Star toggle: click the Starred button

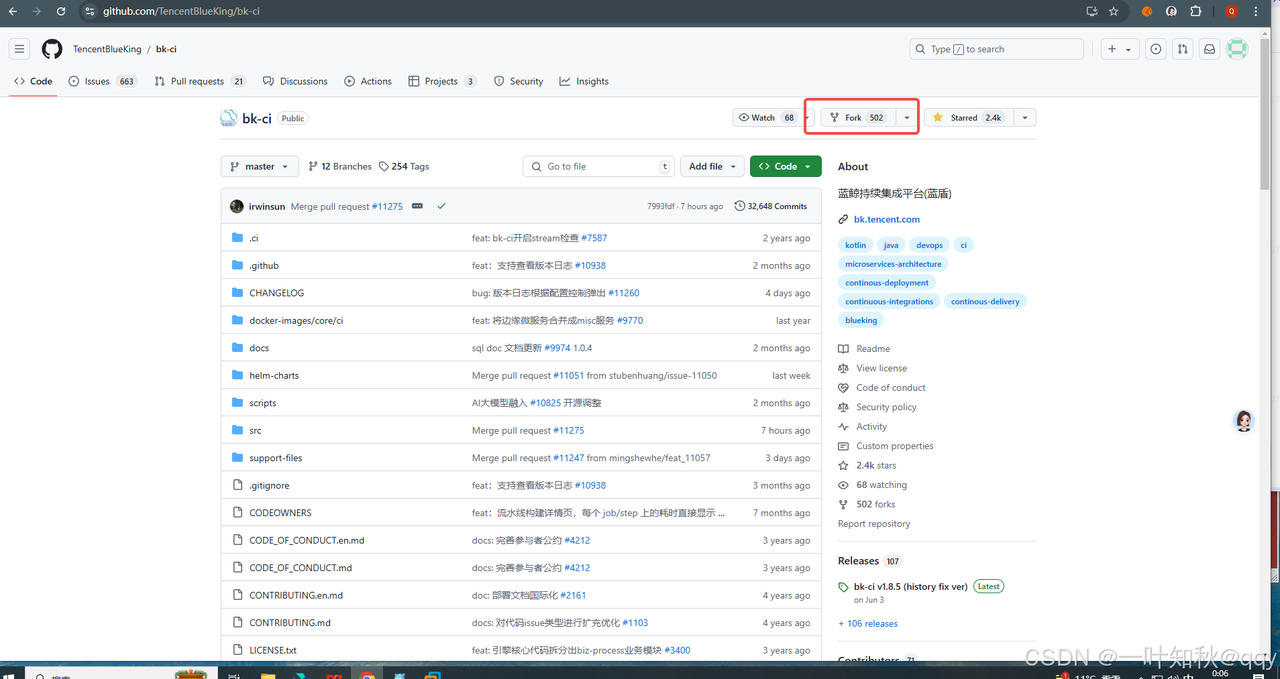[968, 118]
